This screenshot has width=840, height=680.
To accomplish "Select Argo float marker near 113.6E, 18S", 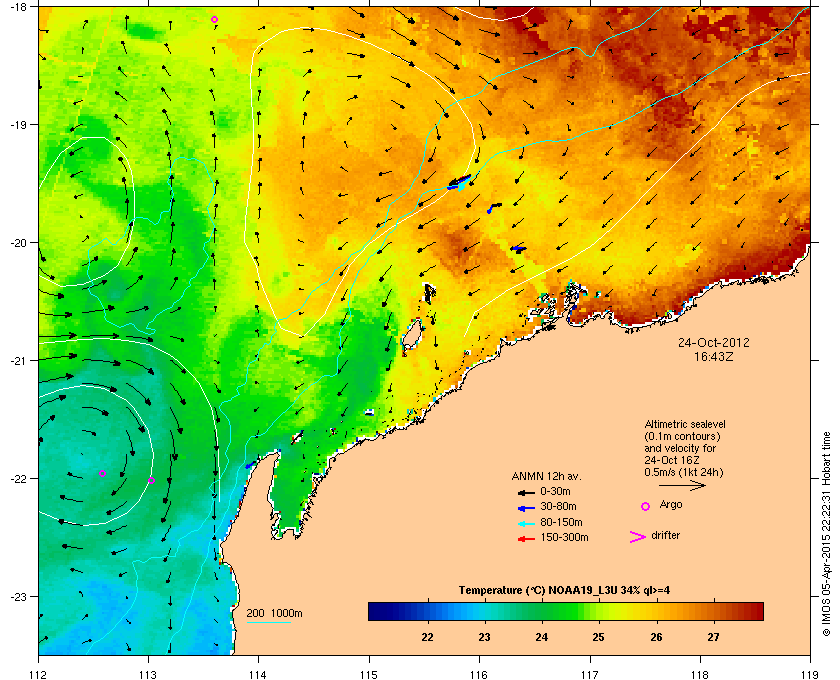I will [214, 20].
